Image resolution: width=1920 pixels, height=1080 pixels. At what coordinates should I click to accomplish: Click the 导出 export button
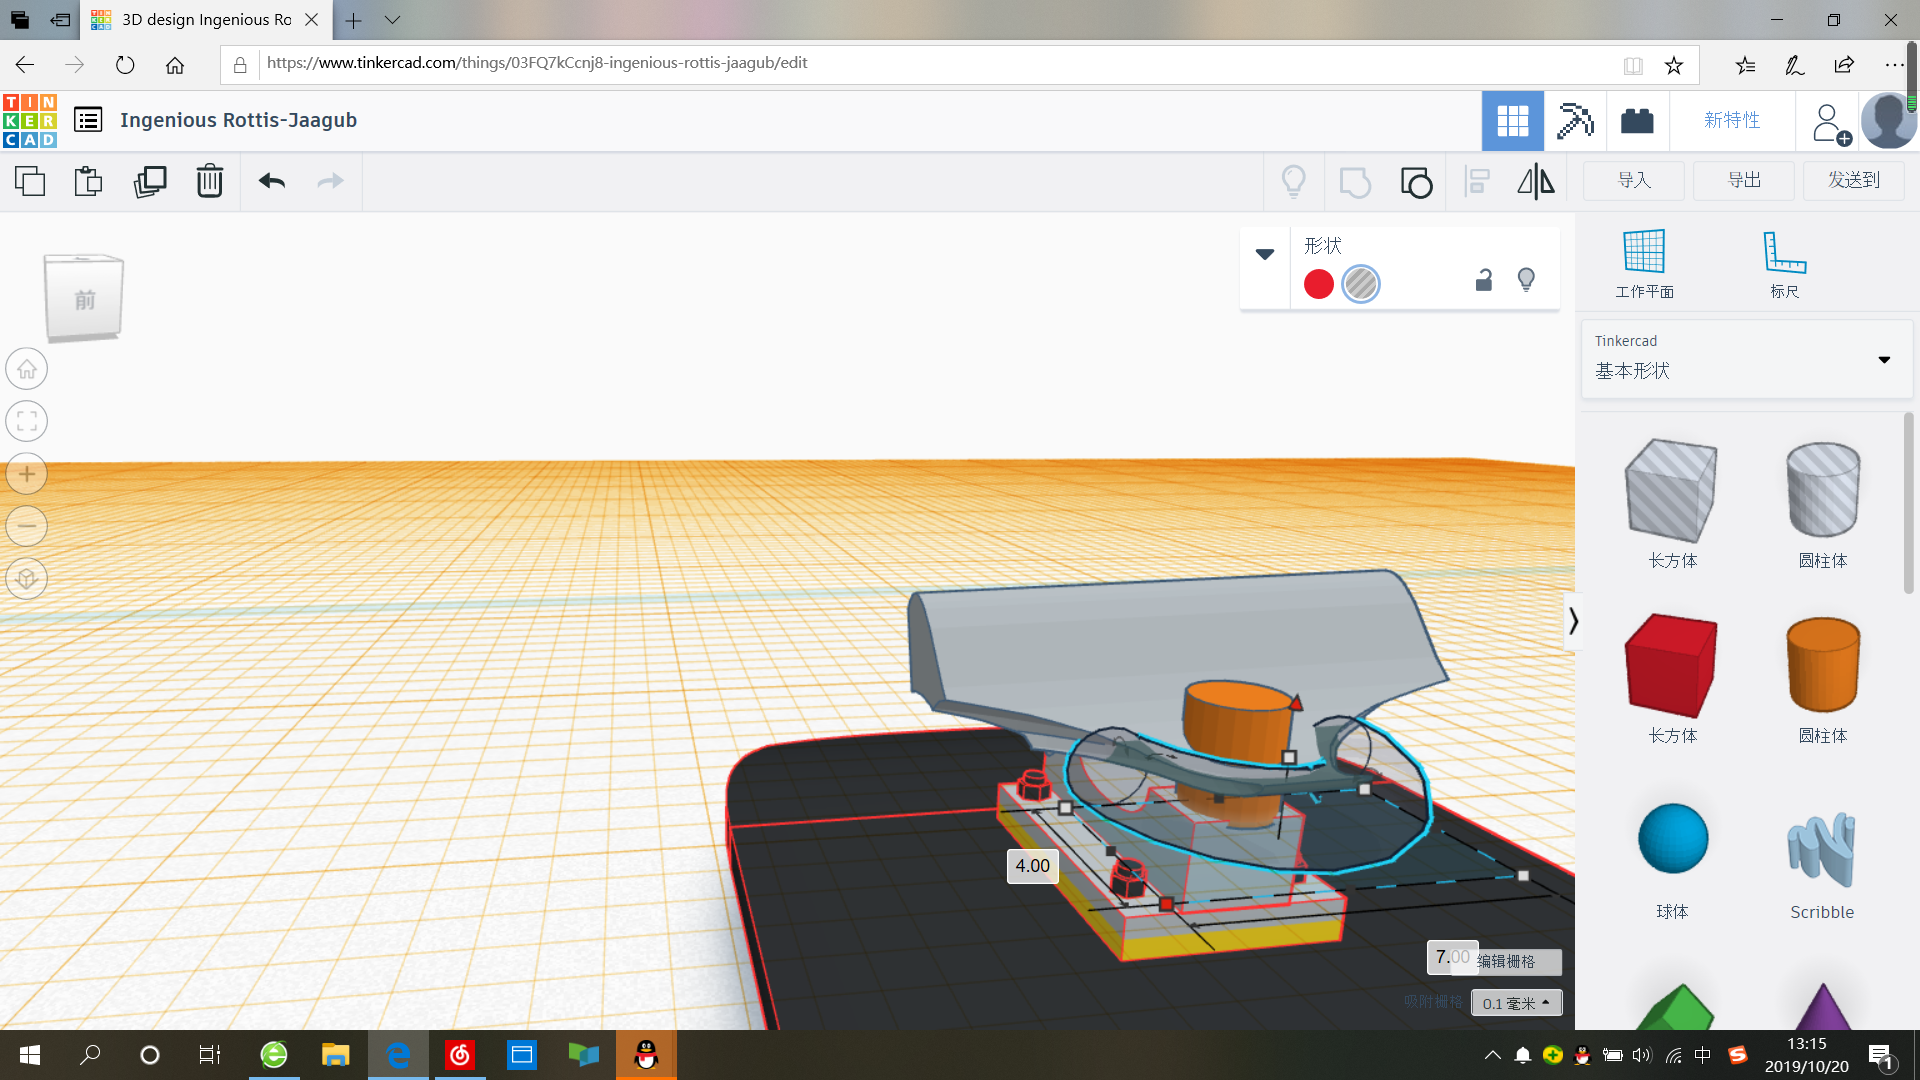click(1744, 181)
